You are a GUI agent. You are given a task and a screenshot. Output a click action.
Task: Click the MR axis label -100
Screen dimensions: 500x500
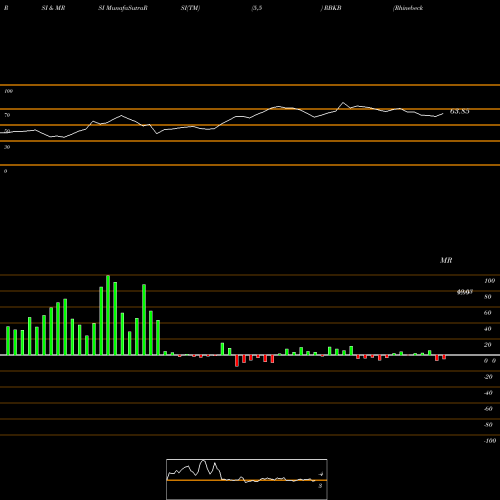[490, 441]
